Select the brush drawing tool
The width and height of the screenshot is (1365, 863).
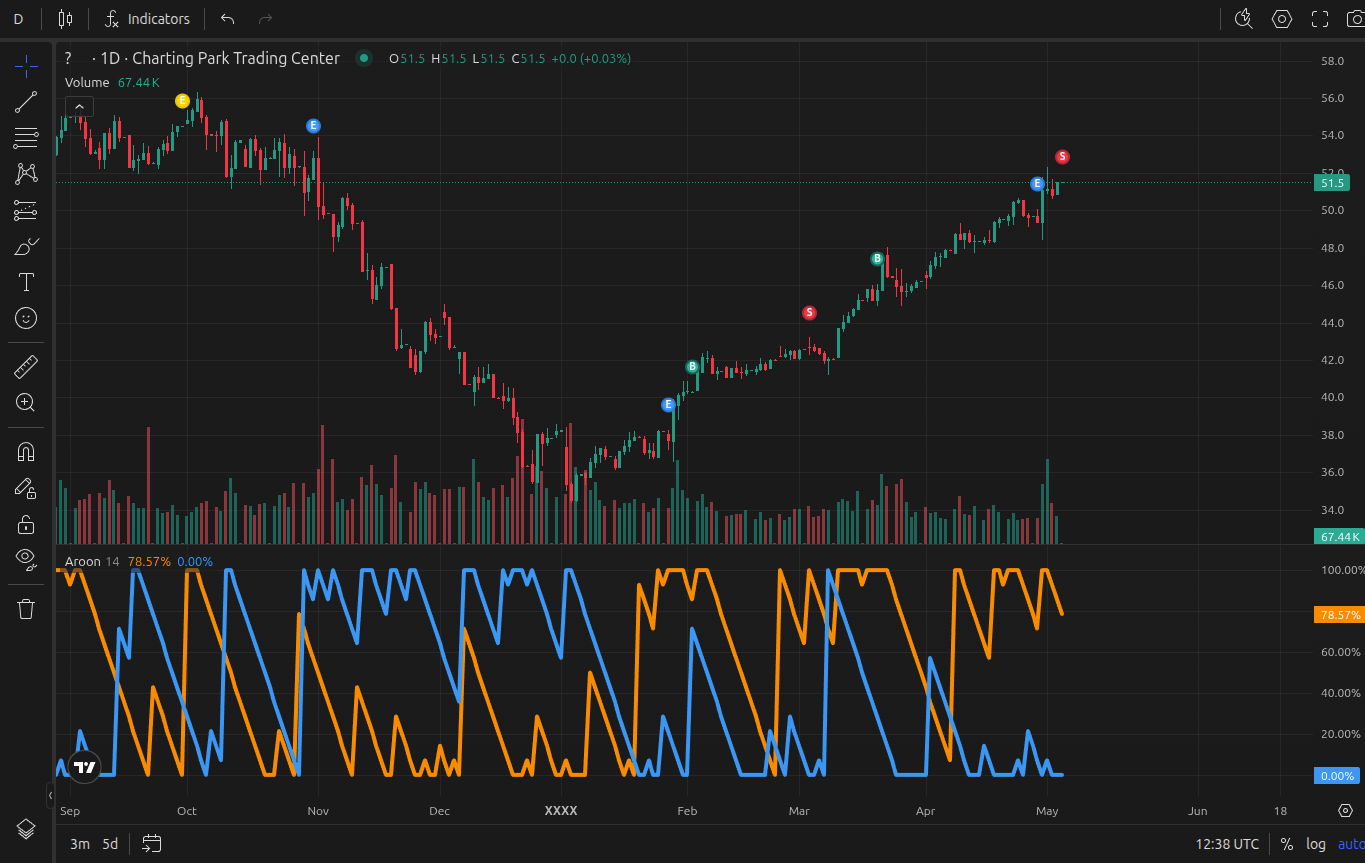coord(26,246)
